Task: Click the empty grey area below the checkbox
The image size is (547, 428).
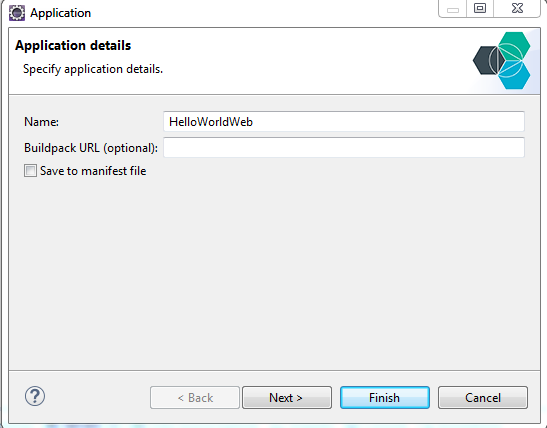Action: pyautogui.click(x=274, y=272)
